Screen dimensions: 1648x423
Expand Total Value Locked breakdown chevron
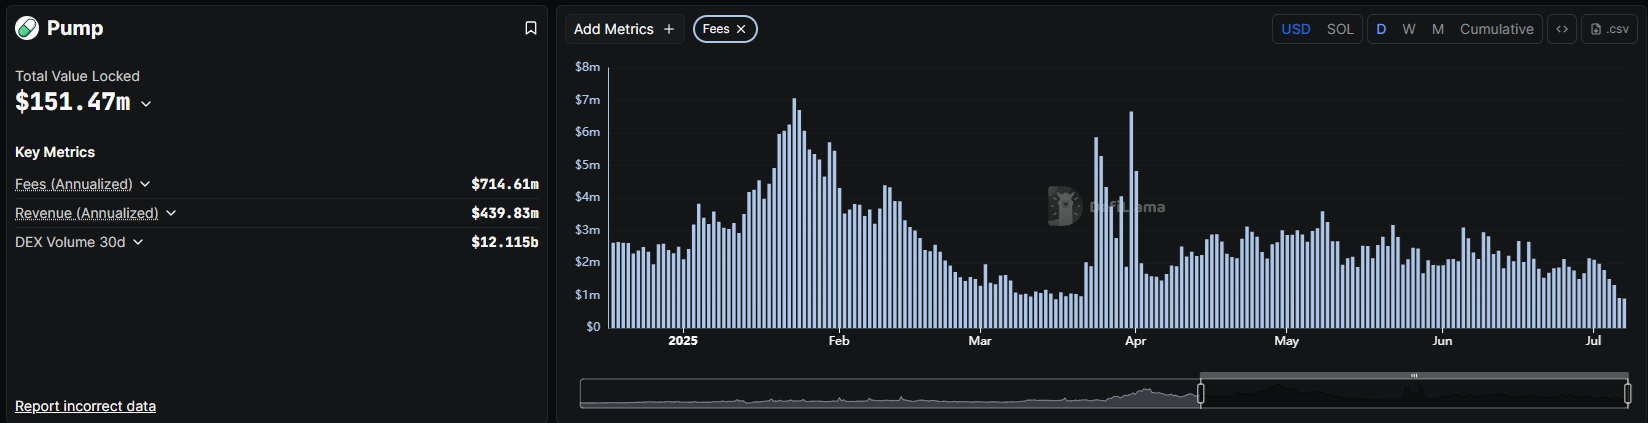(x=146, y=104)
